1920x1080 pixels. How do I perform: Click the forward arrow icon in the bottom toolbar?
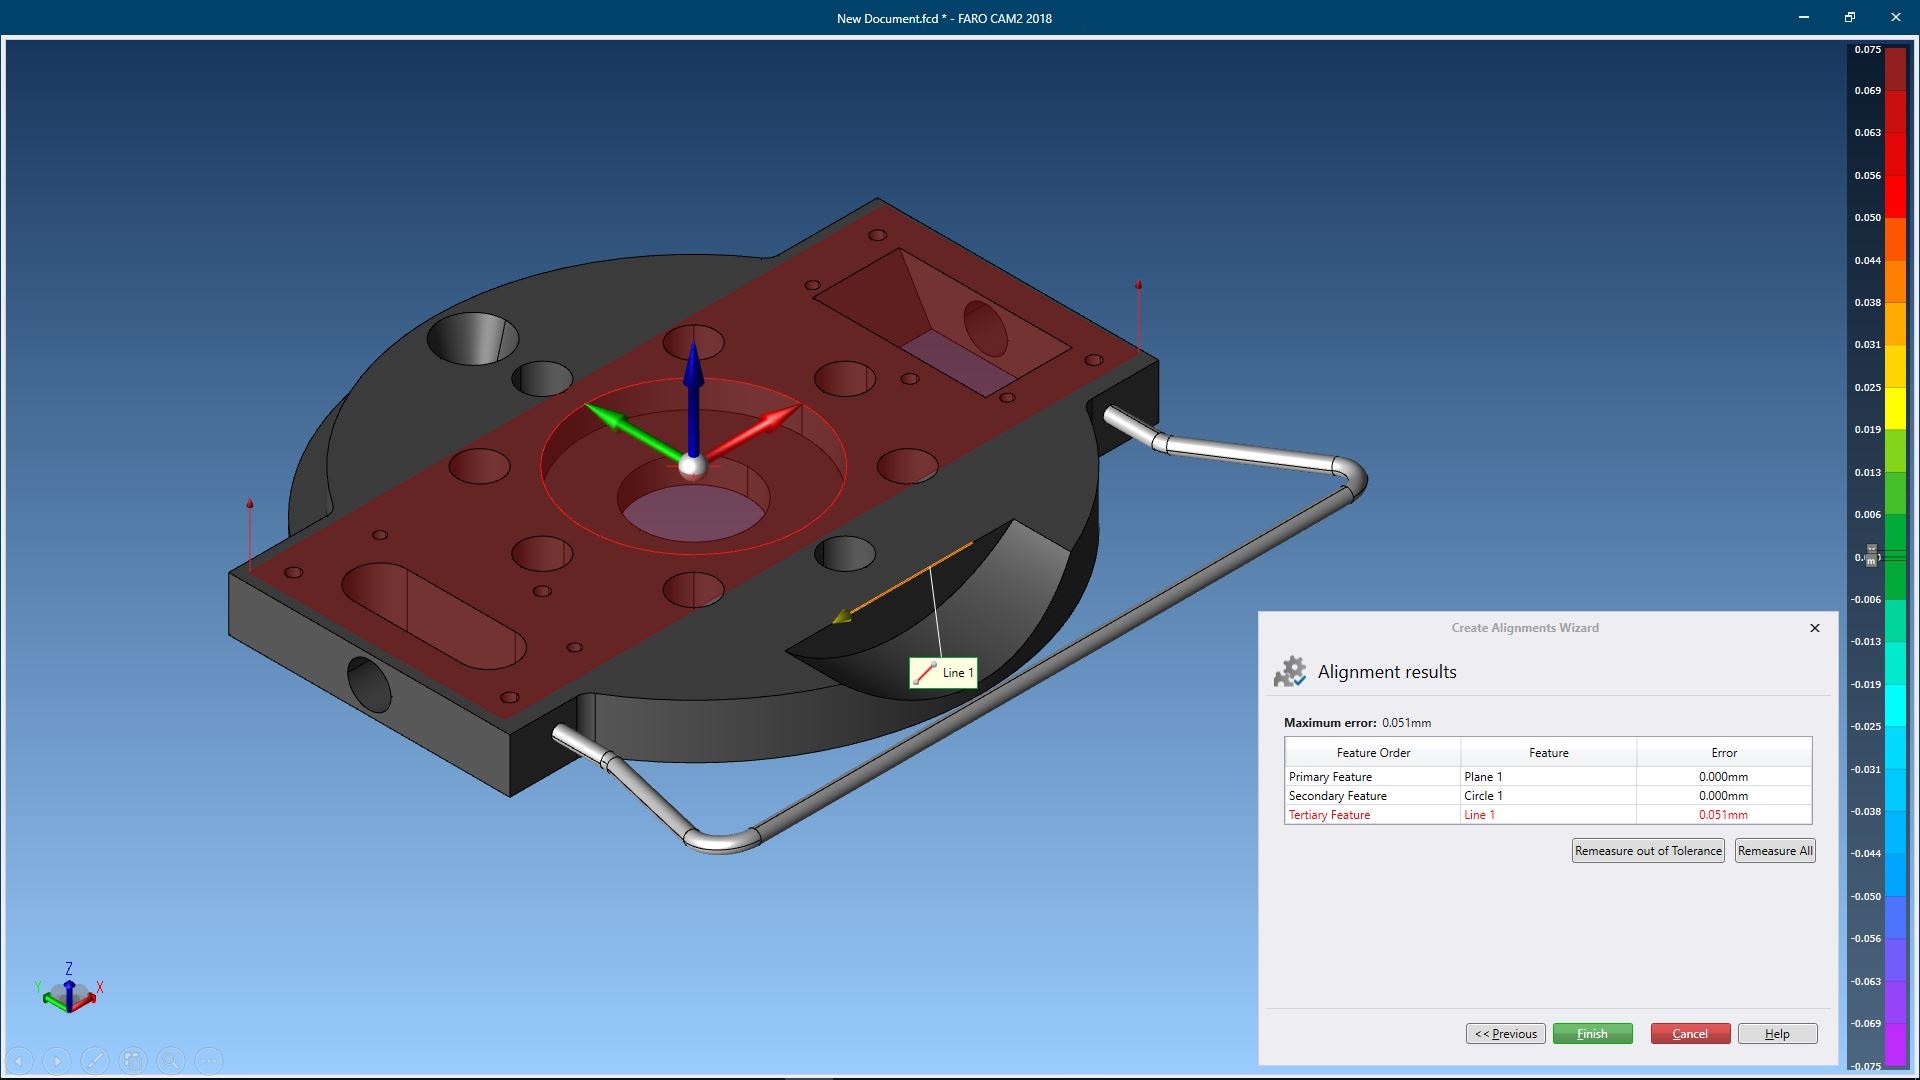(57, 1060)
